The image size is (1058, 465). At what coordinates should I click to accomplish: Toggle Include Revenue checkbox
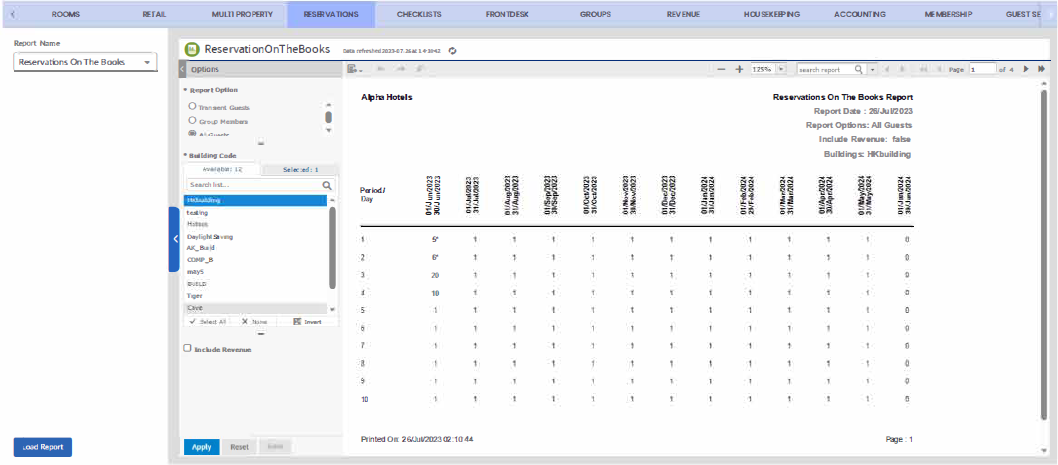[x=187, y=349]
